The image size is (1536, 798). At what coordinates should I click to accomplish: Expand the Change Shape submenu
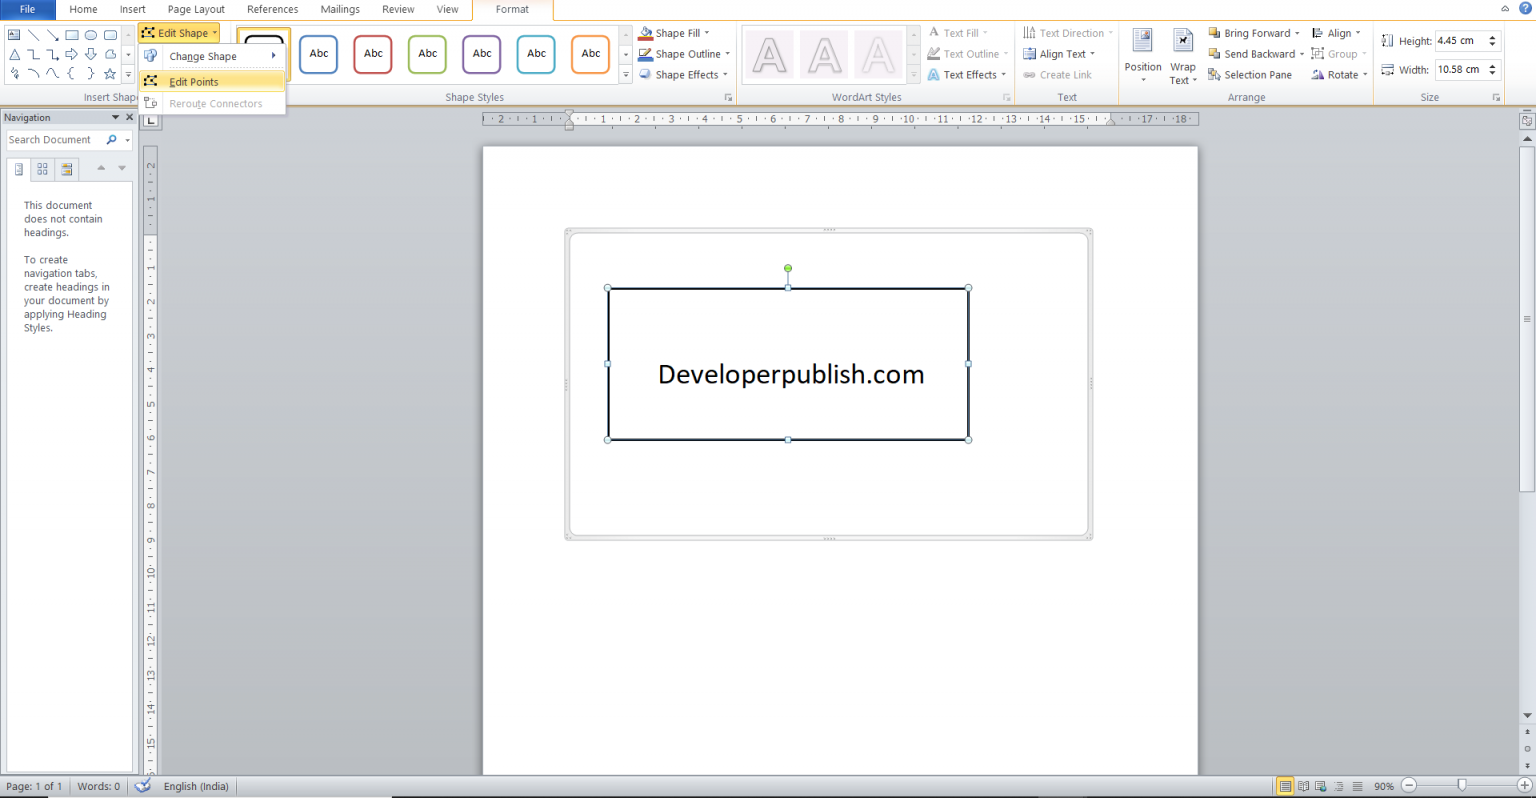[202, 56]
